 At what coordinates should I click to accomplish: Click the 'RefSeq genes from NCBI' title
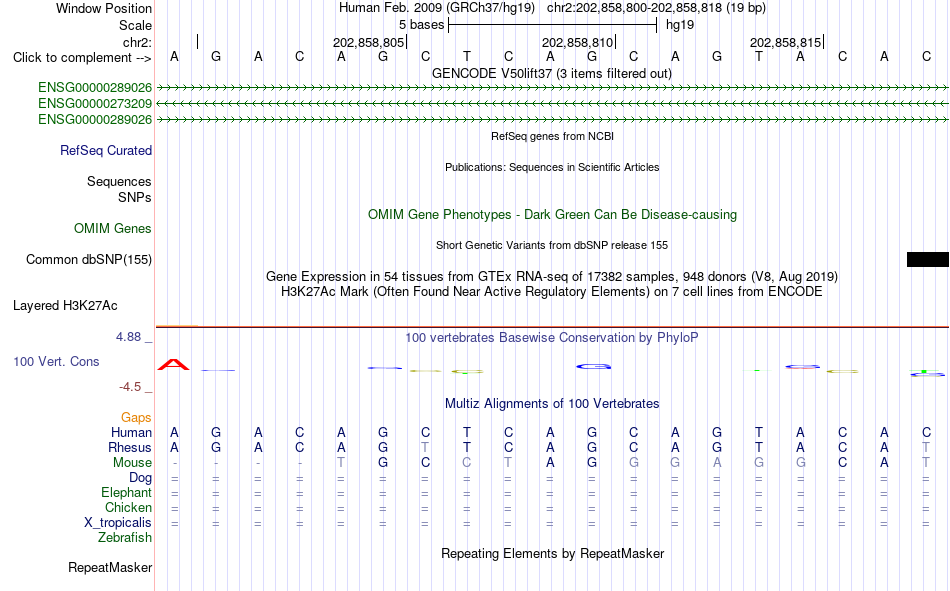click(552, 136)
